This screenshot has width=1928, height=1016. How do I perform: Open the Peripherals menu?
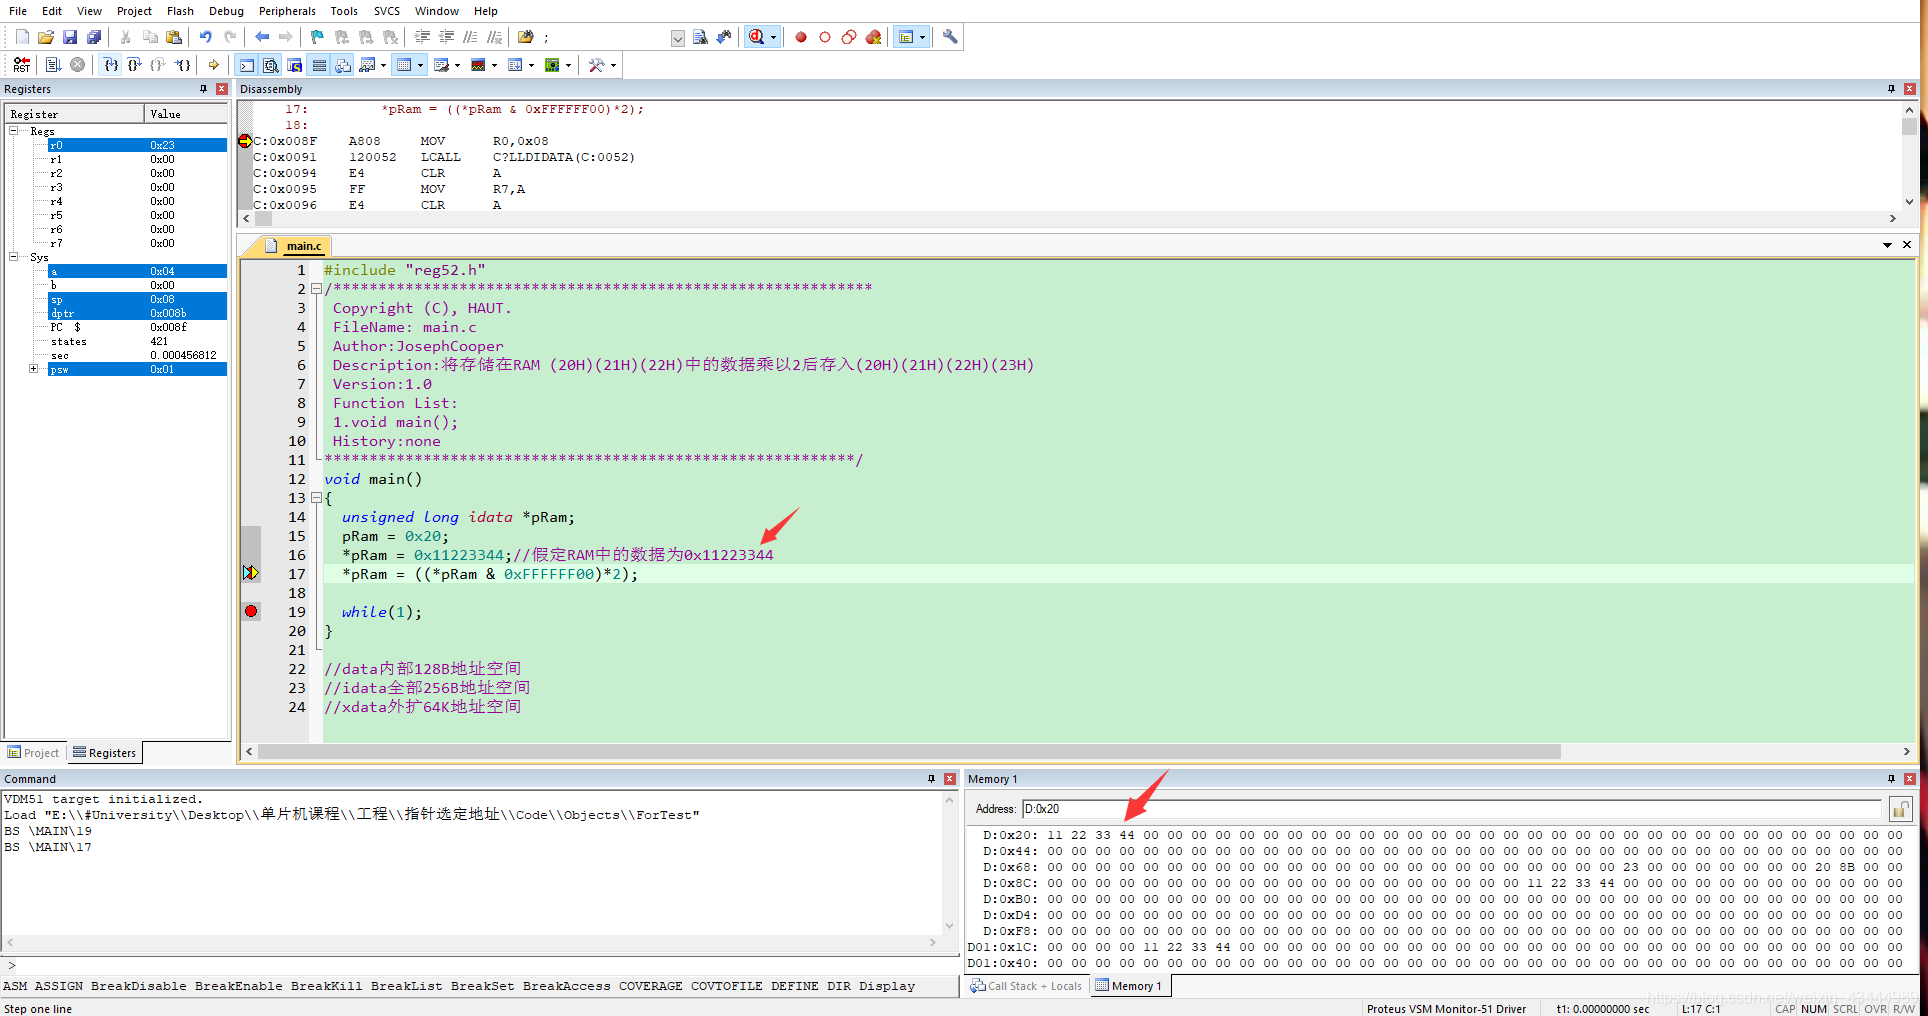287,11
